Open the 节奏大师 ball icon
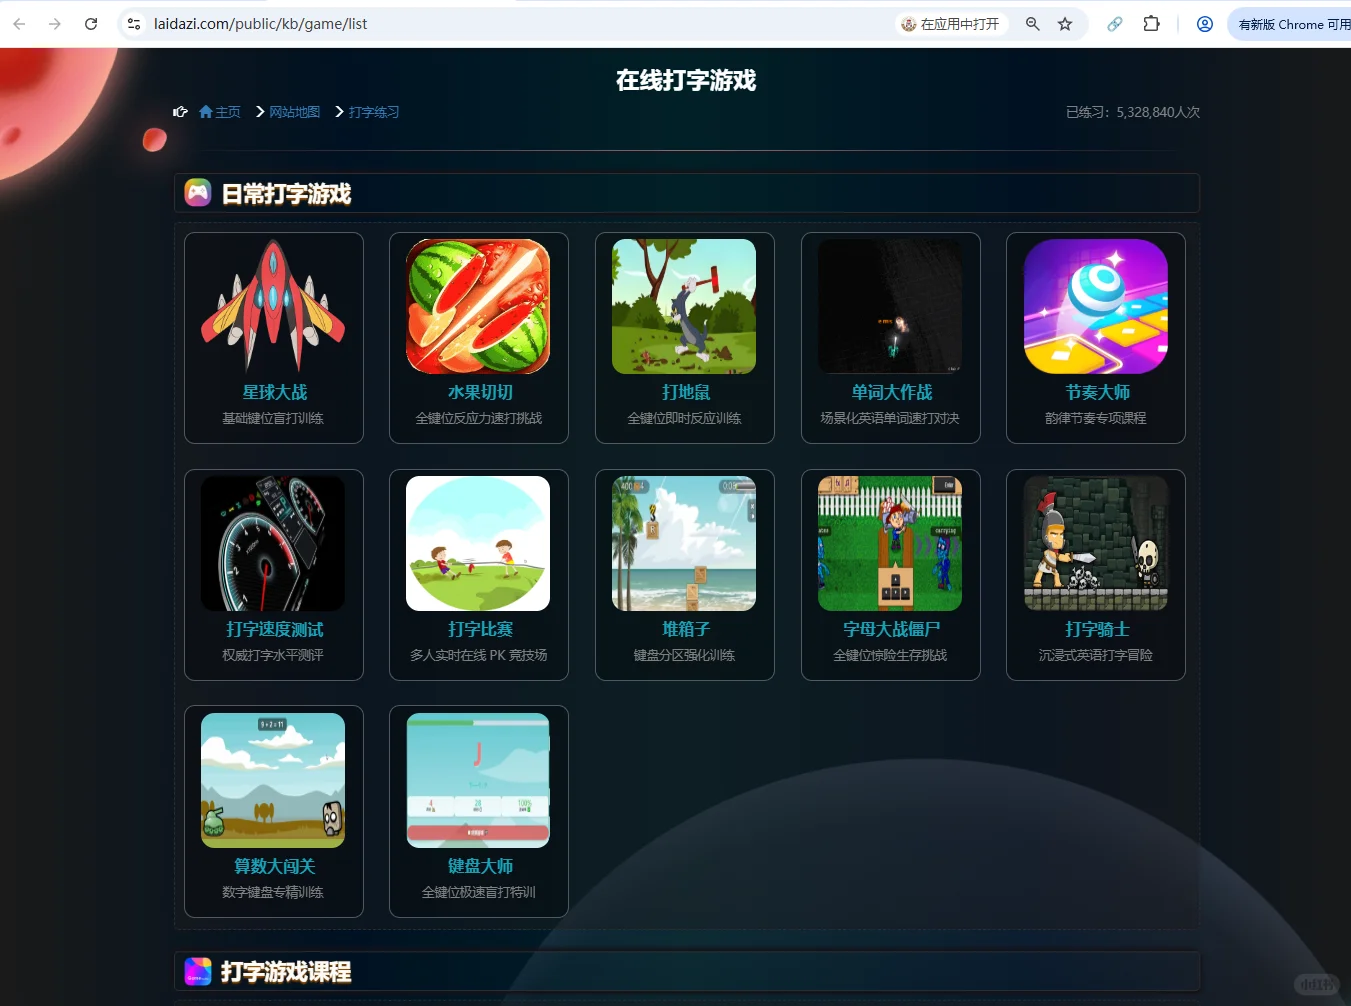The height and width of the screenshot is (1006, 1351). click(x=1096, y=306)
